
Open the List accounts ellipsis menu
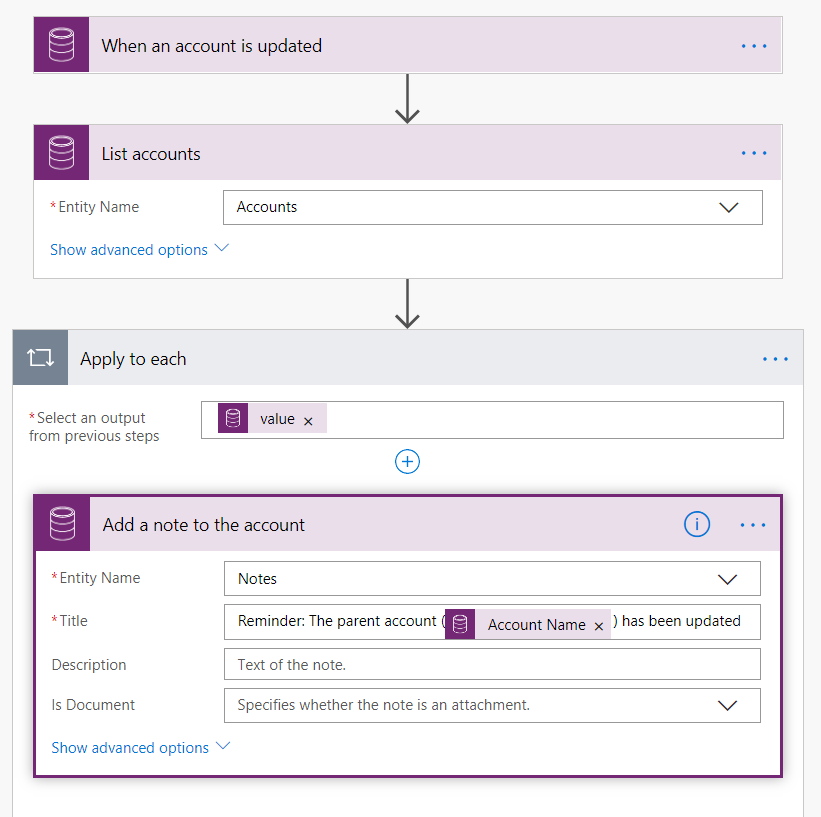(754, 153)
